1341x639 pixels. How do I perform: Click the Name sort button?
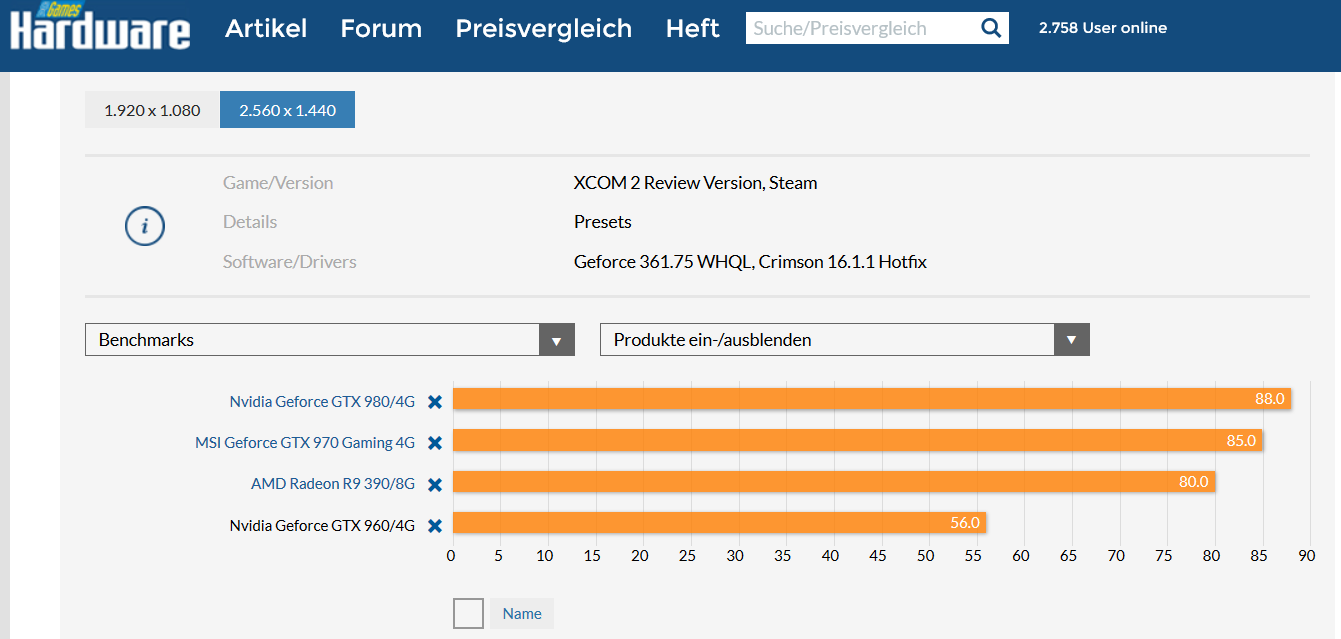pos(522,614)
